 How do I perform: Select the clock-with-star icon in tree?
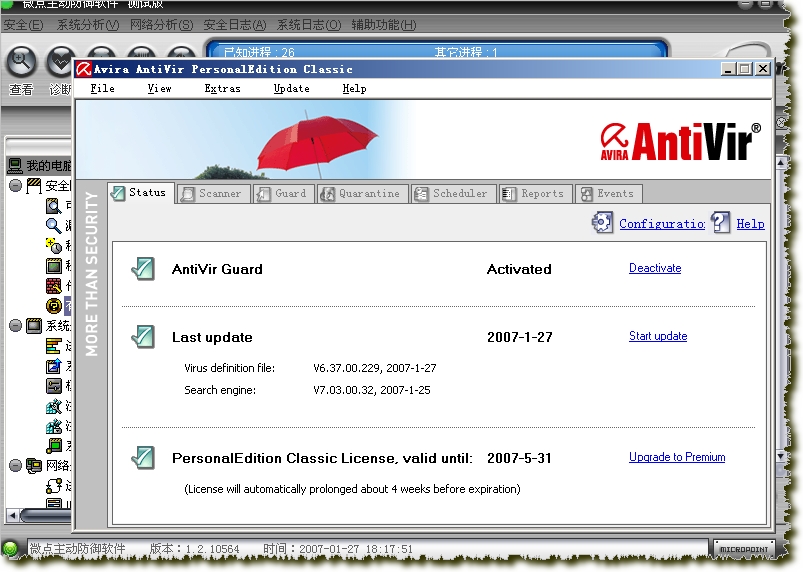coord(54,245)
